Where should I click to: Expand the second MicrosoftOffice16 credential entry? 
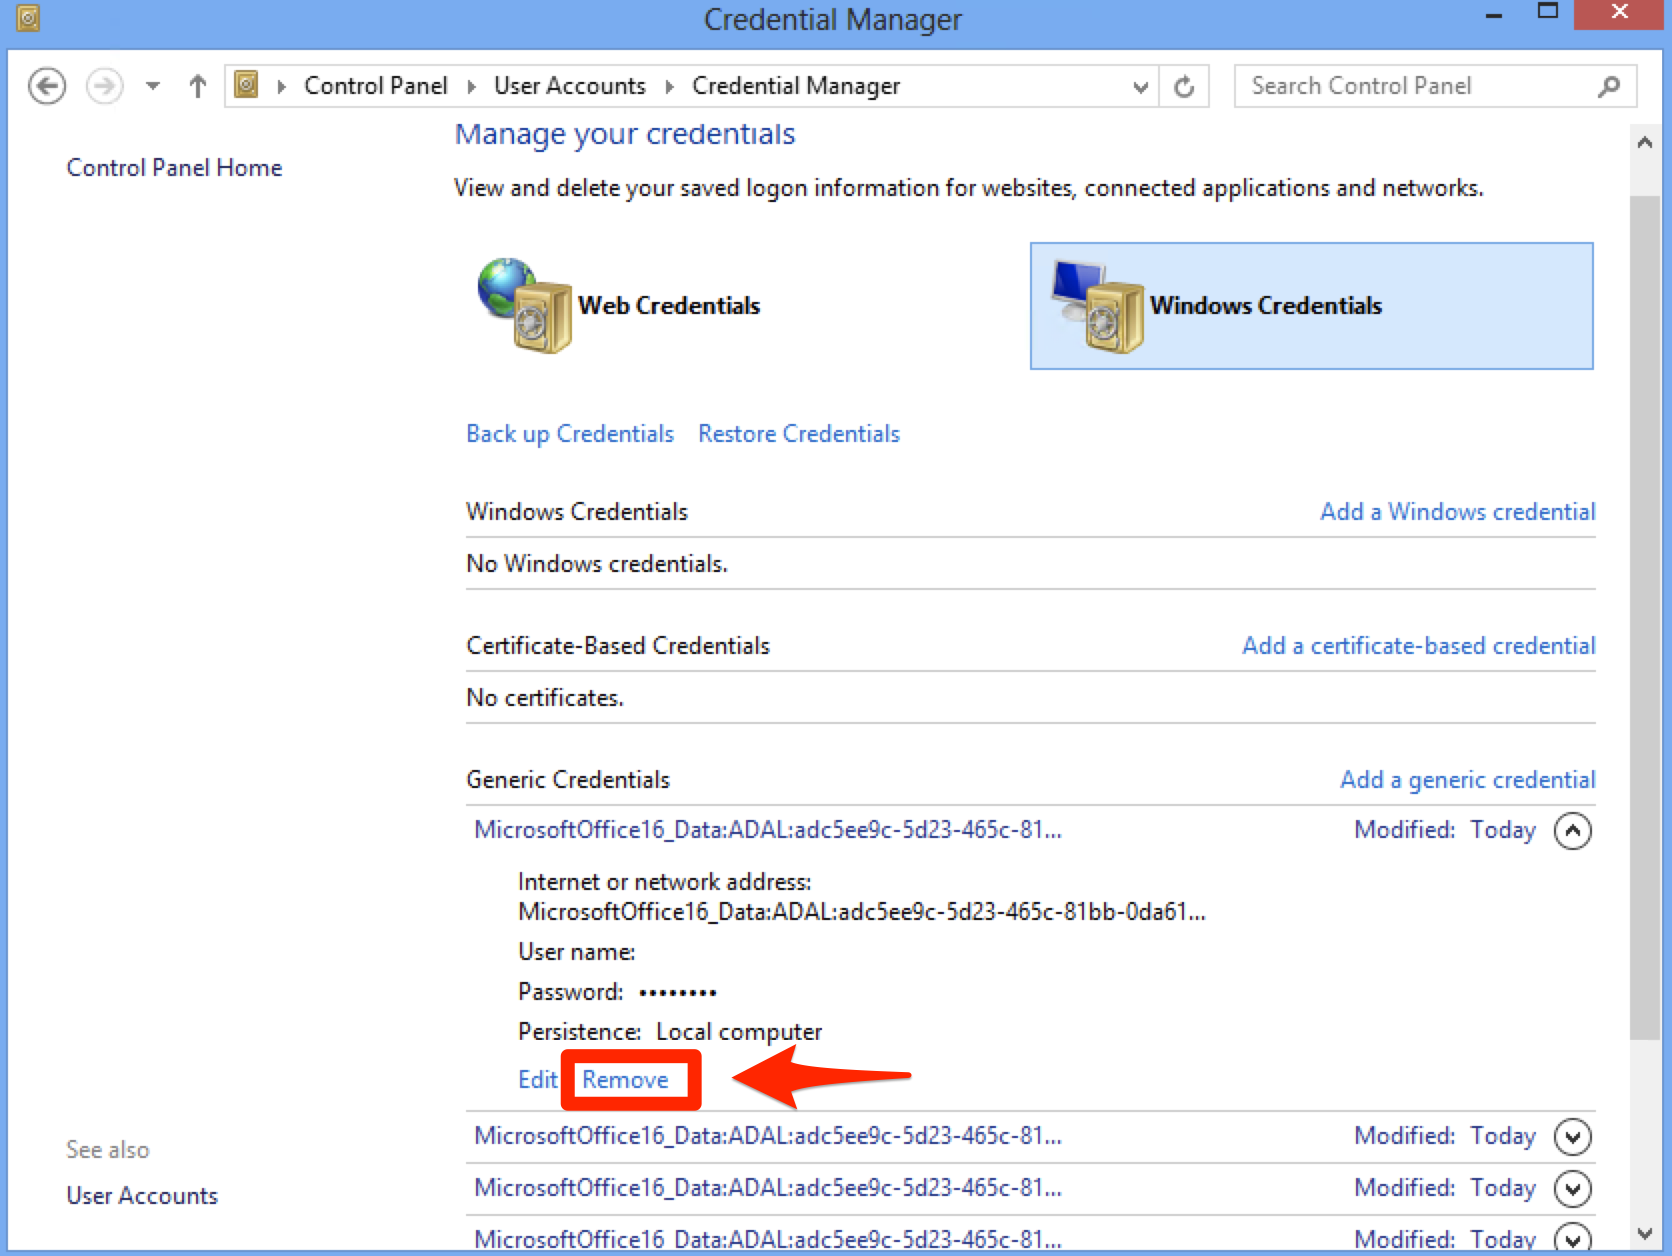pyautogui.click(x=1572, y=1136)
